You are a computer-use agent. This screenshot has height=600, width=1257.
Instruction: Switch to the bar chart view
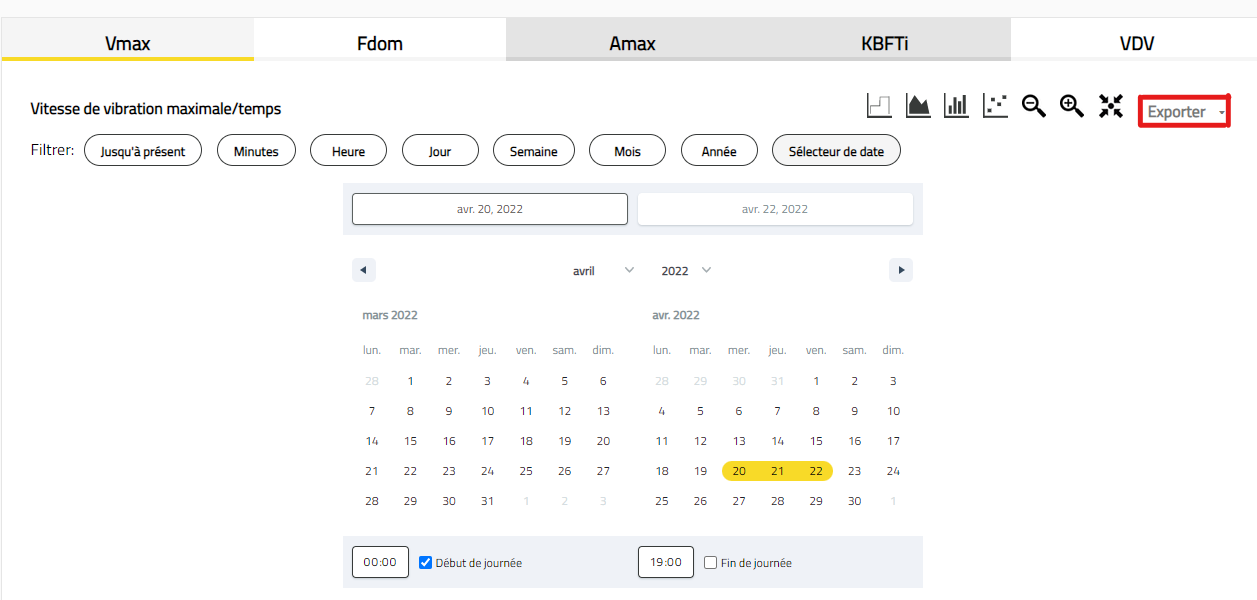click(956, 106)
